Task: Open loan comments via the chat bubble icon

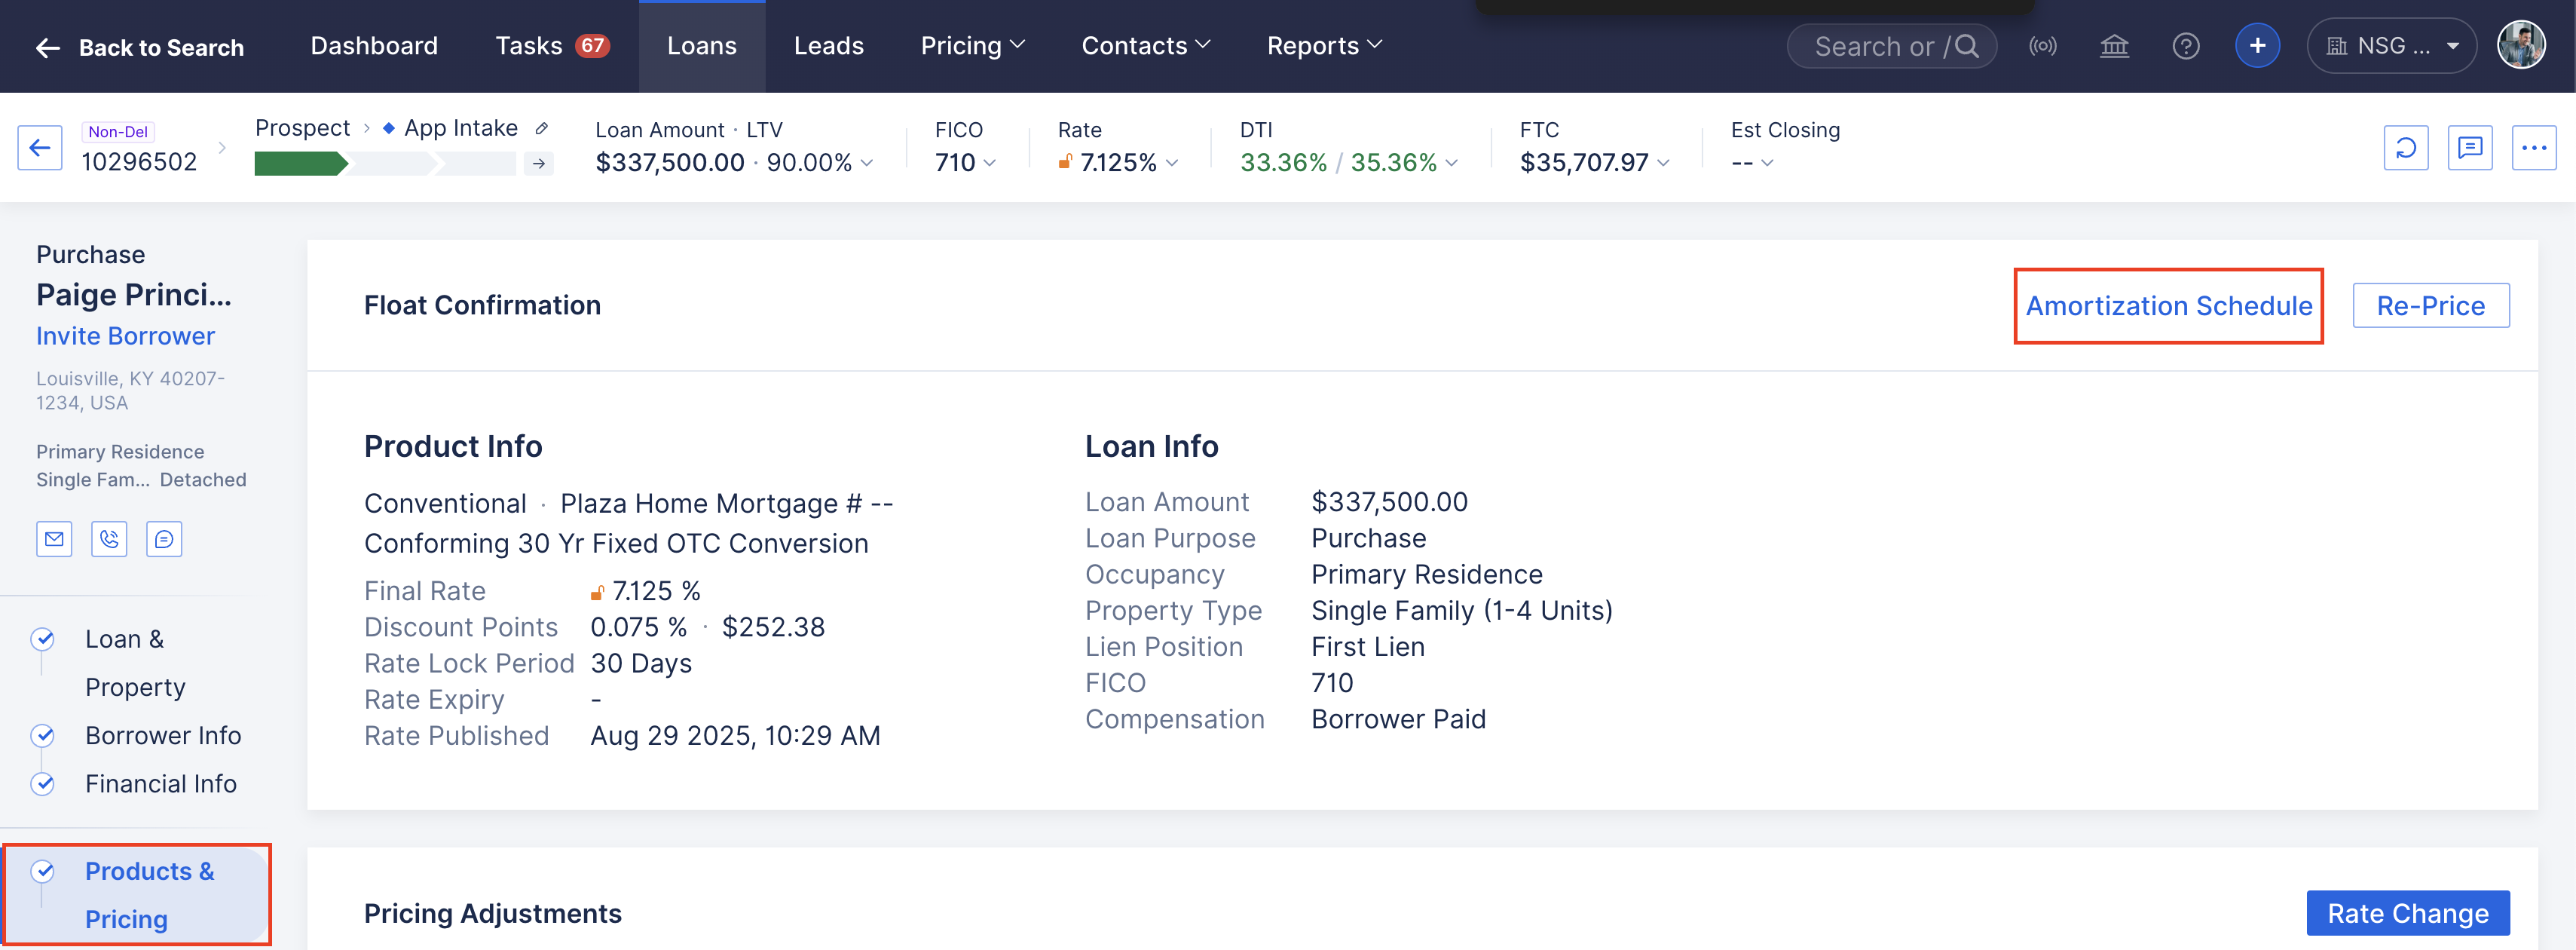Action: pyautogui.click(x=2471, y=147)
